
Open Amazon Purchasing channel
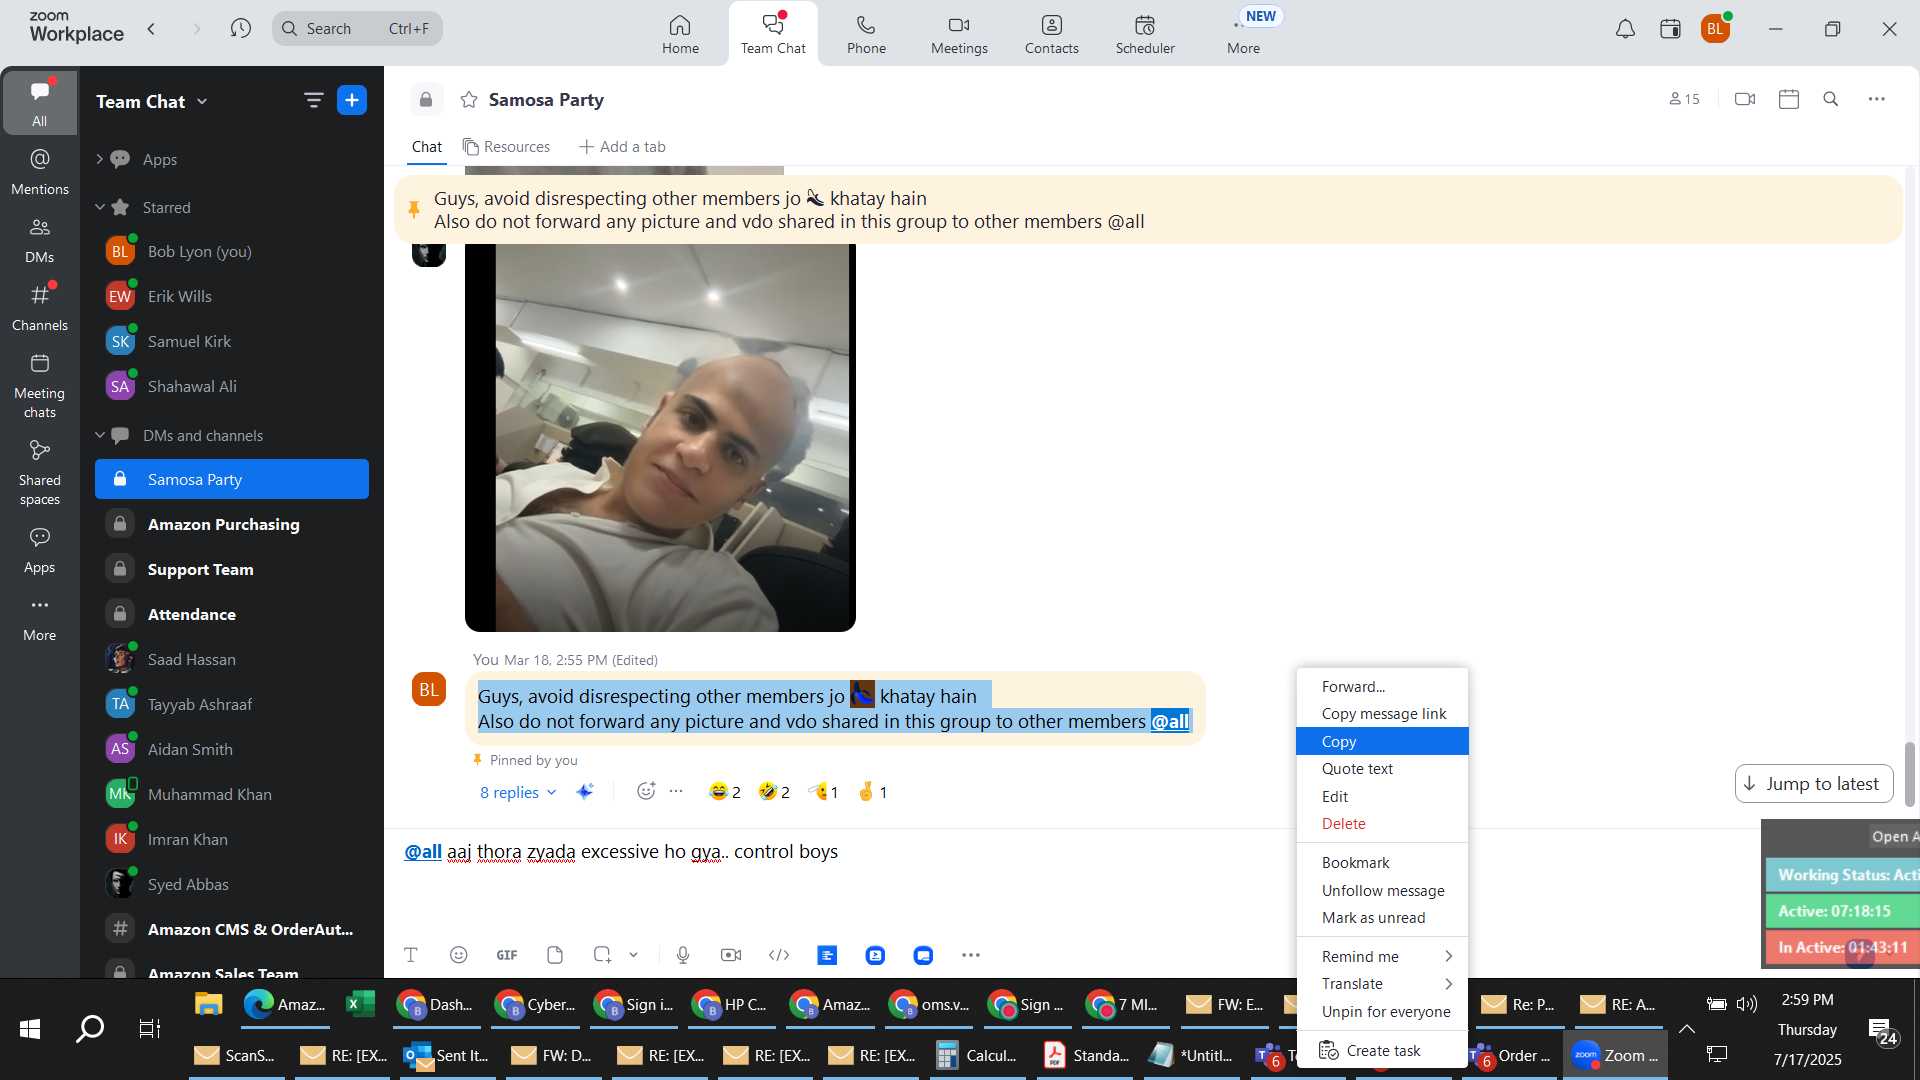click(x=232, y=524)
